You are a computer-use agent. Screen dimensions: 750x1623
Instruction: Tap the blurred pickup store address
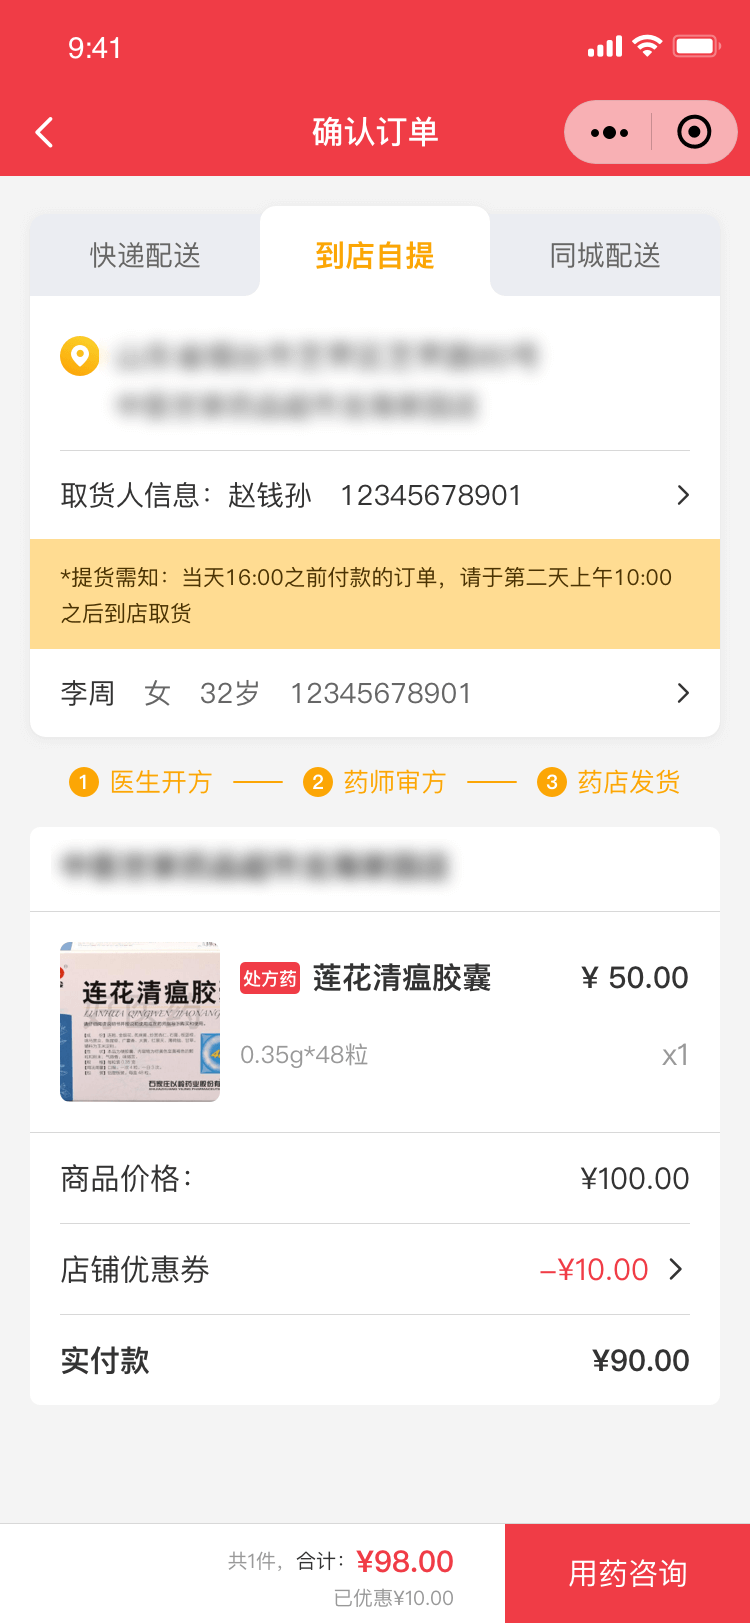[x=325, y=380]
